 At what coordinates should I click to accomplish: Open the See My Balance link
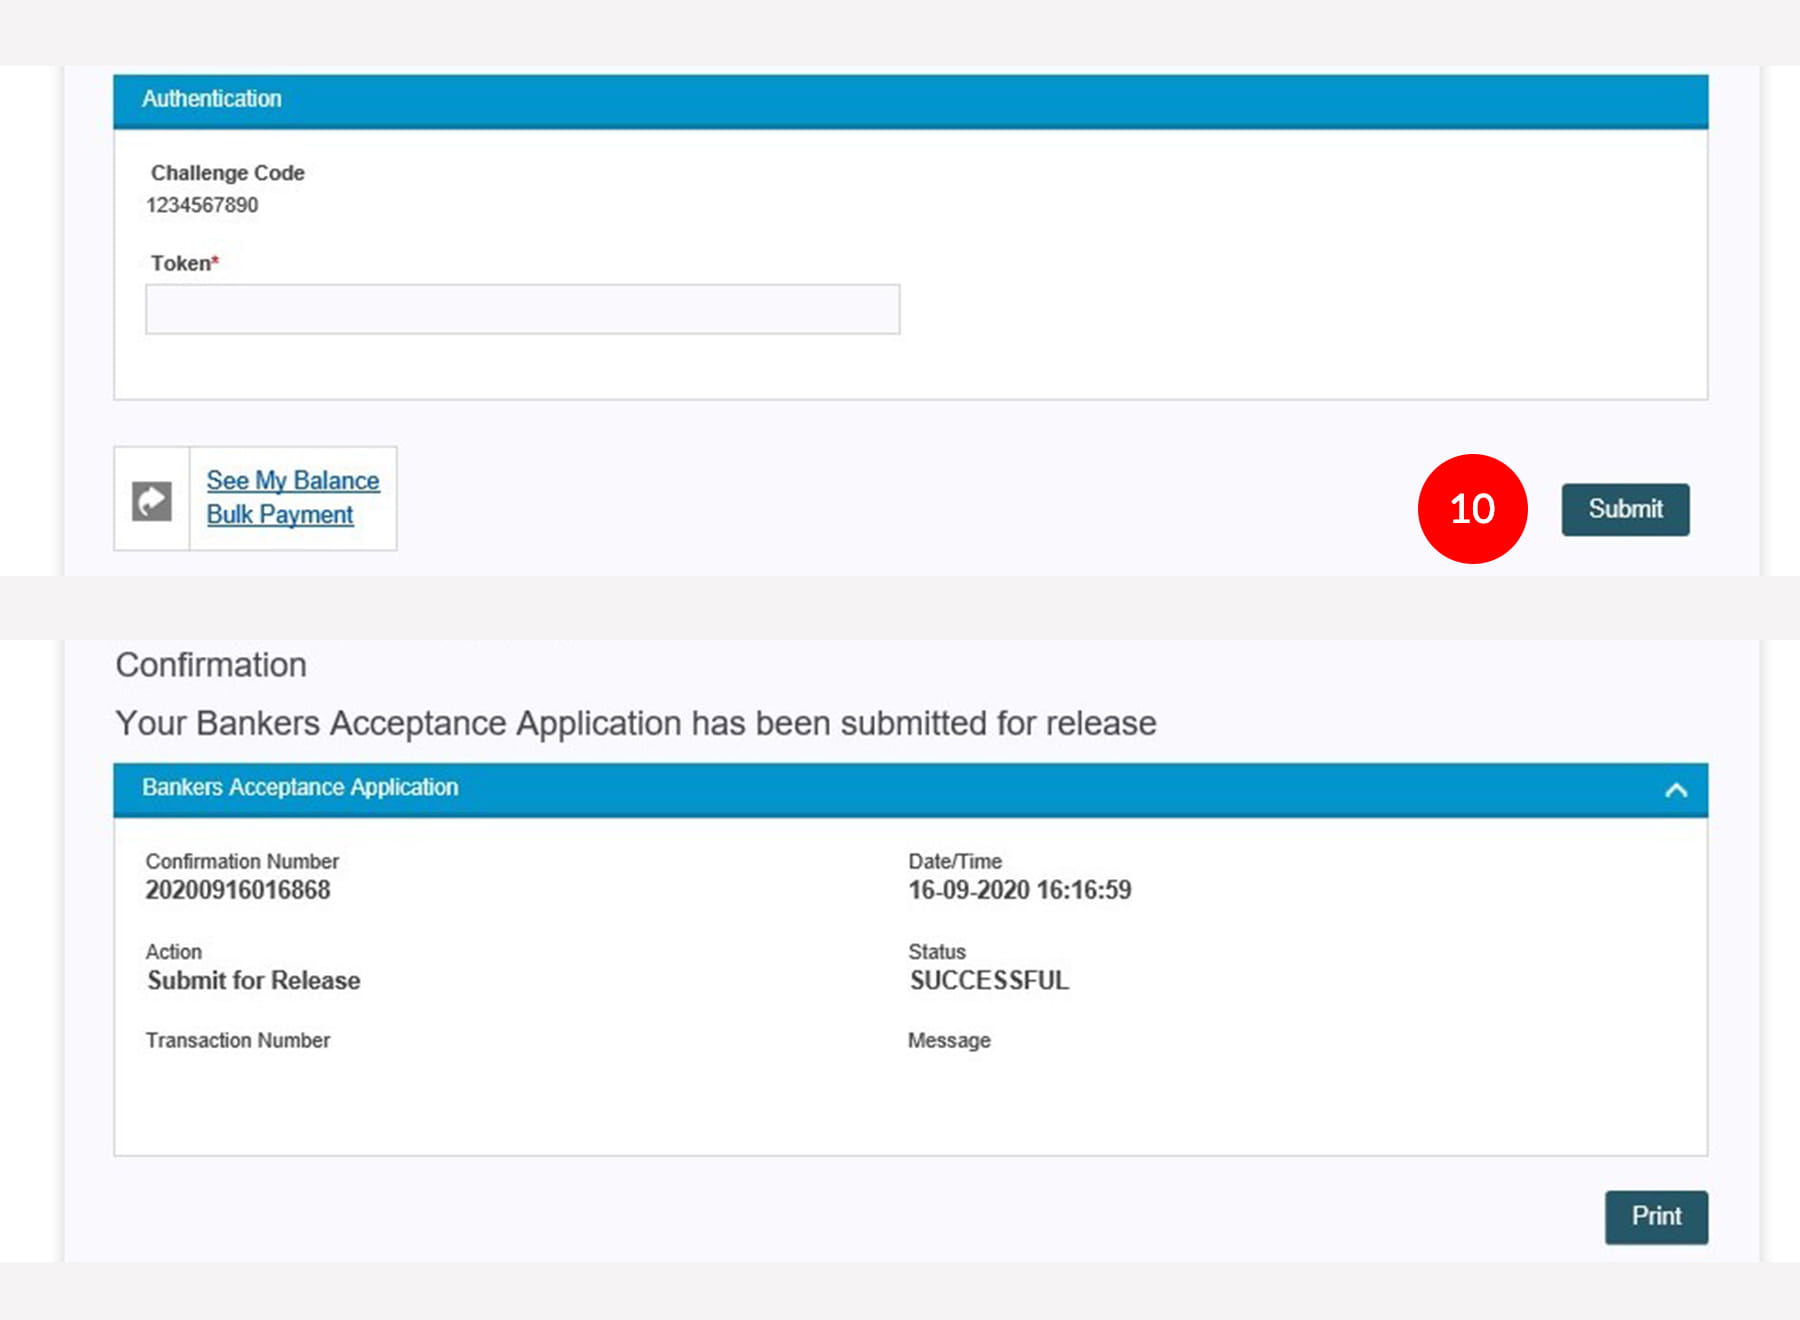click(292, 481)
